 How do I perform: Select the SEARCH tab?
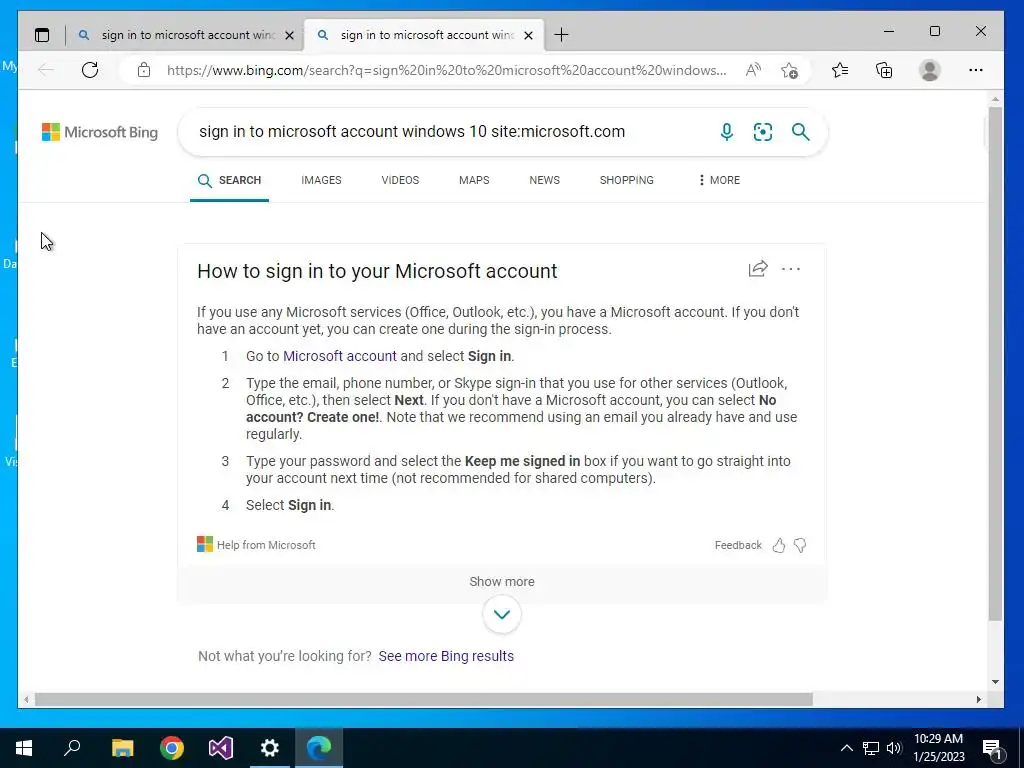point(229,180)
